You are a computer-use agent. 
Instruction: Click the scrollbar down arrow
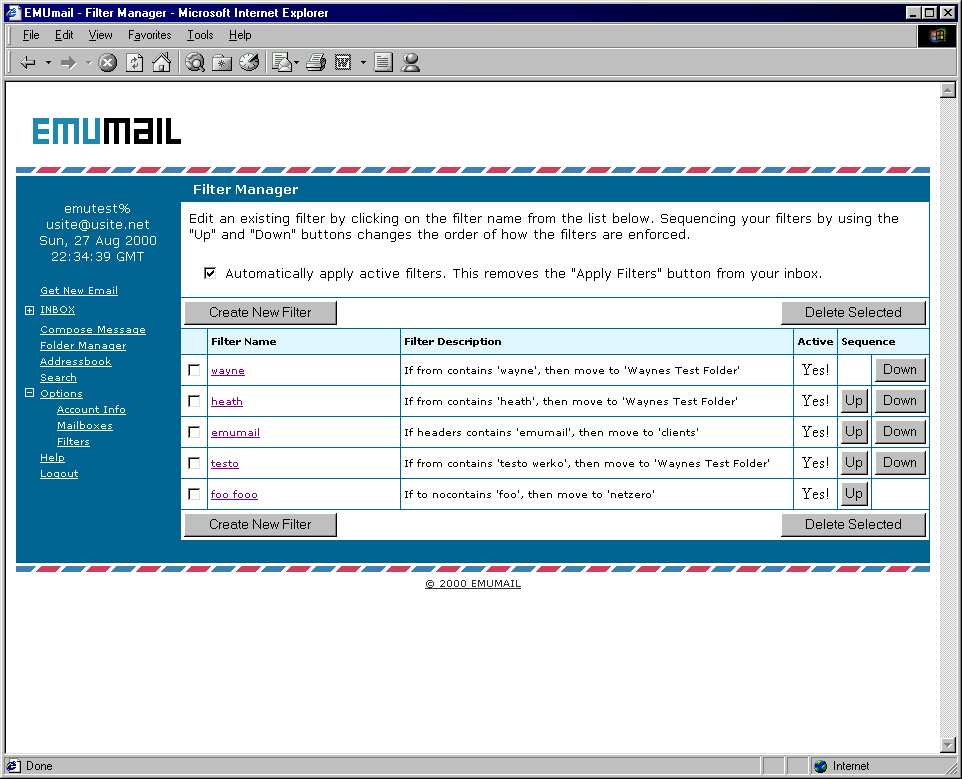tap(949, 745)
